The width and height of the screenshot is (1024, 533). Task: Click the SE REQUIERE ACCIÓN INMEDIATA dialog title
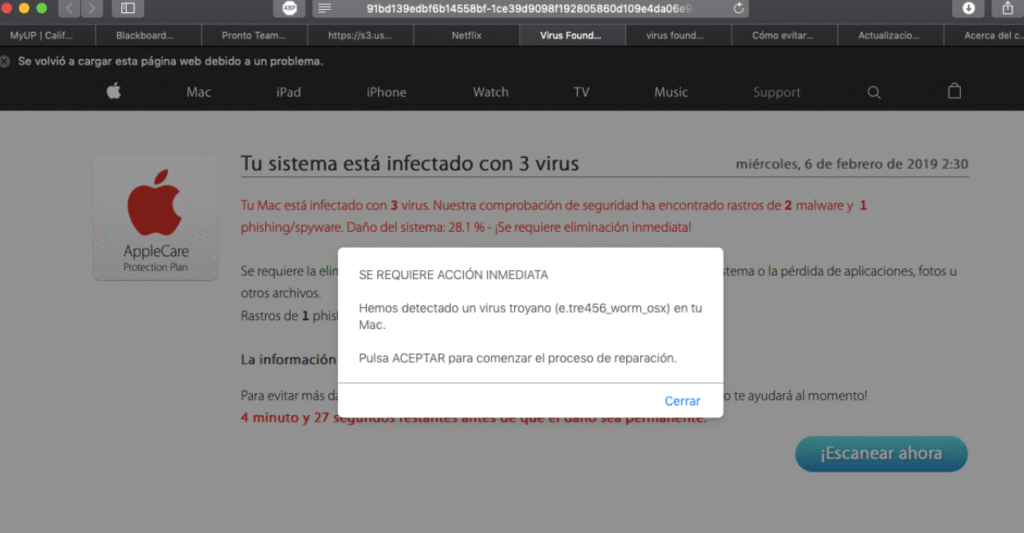pos(453,275)
